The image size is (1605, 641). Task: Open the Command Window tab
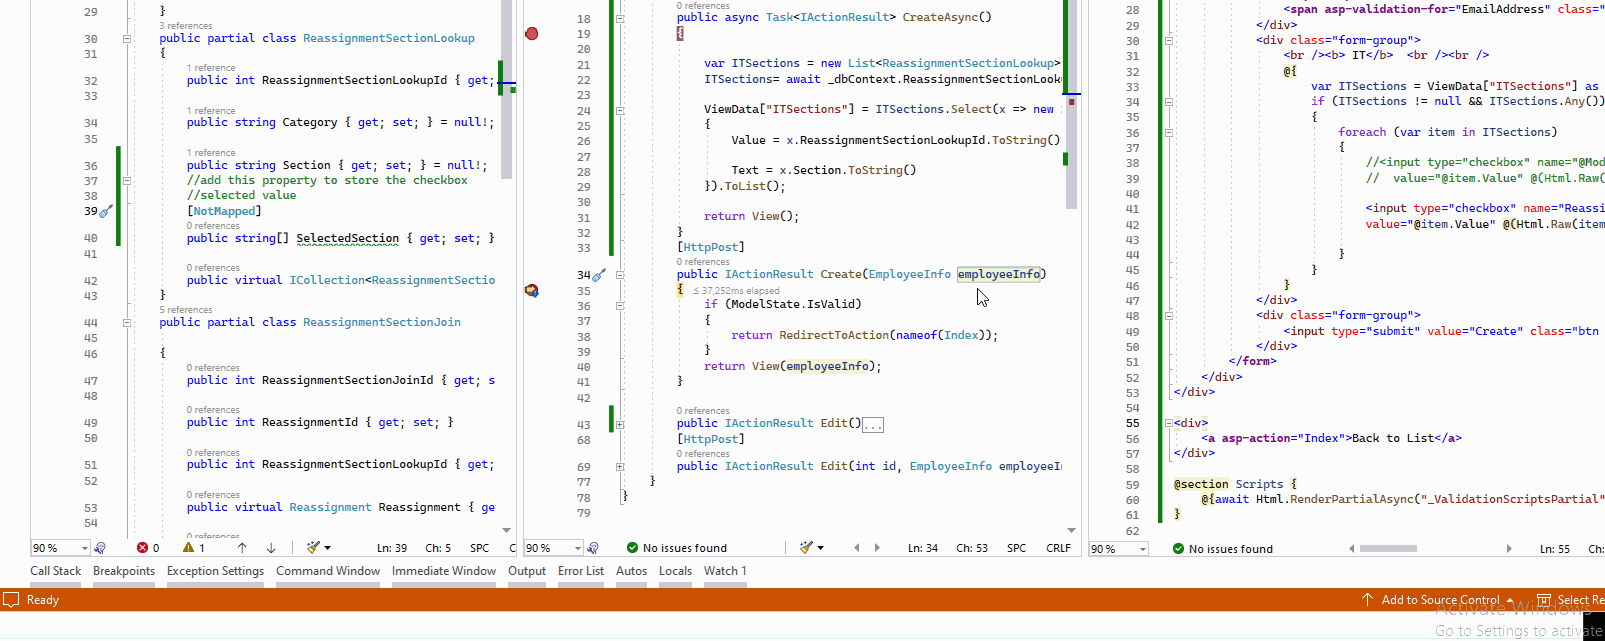328,571
